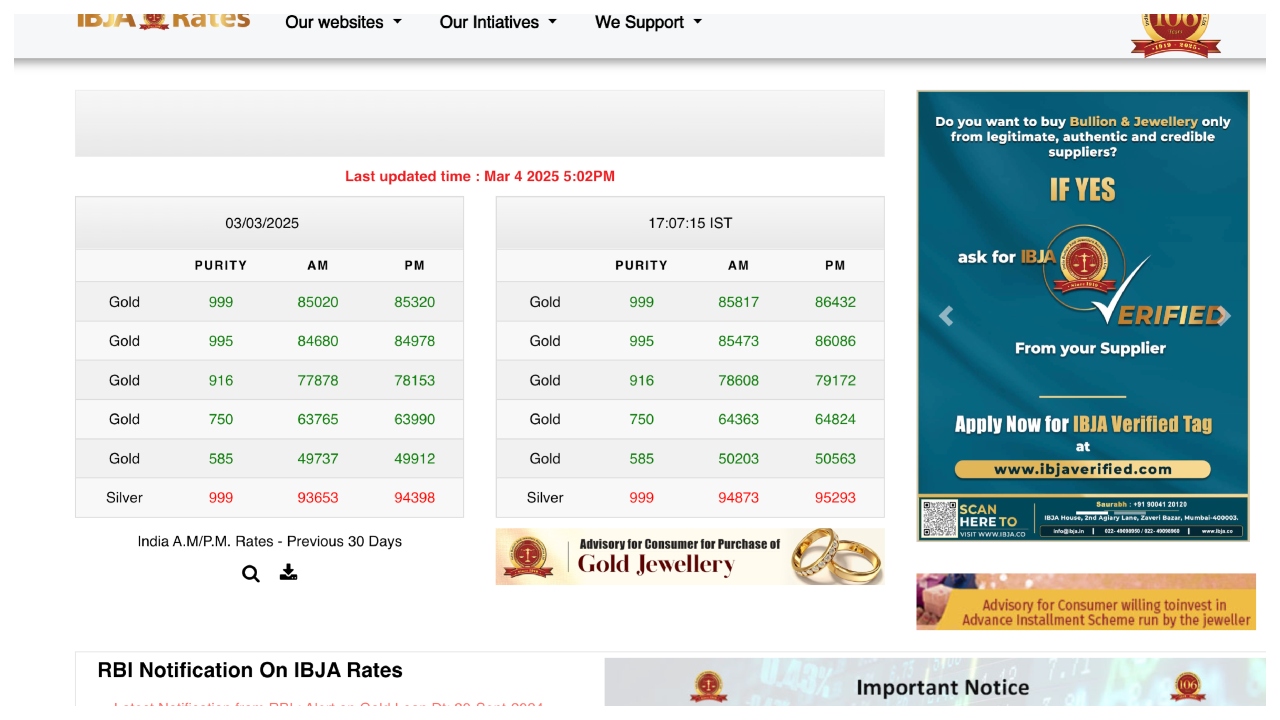Image resolution: width=1280 pixels, height=720 pixels.
Task: Click the www.ibjaverified.com button
Action: click(x=1082, y=469)
